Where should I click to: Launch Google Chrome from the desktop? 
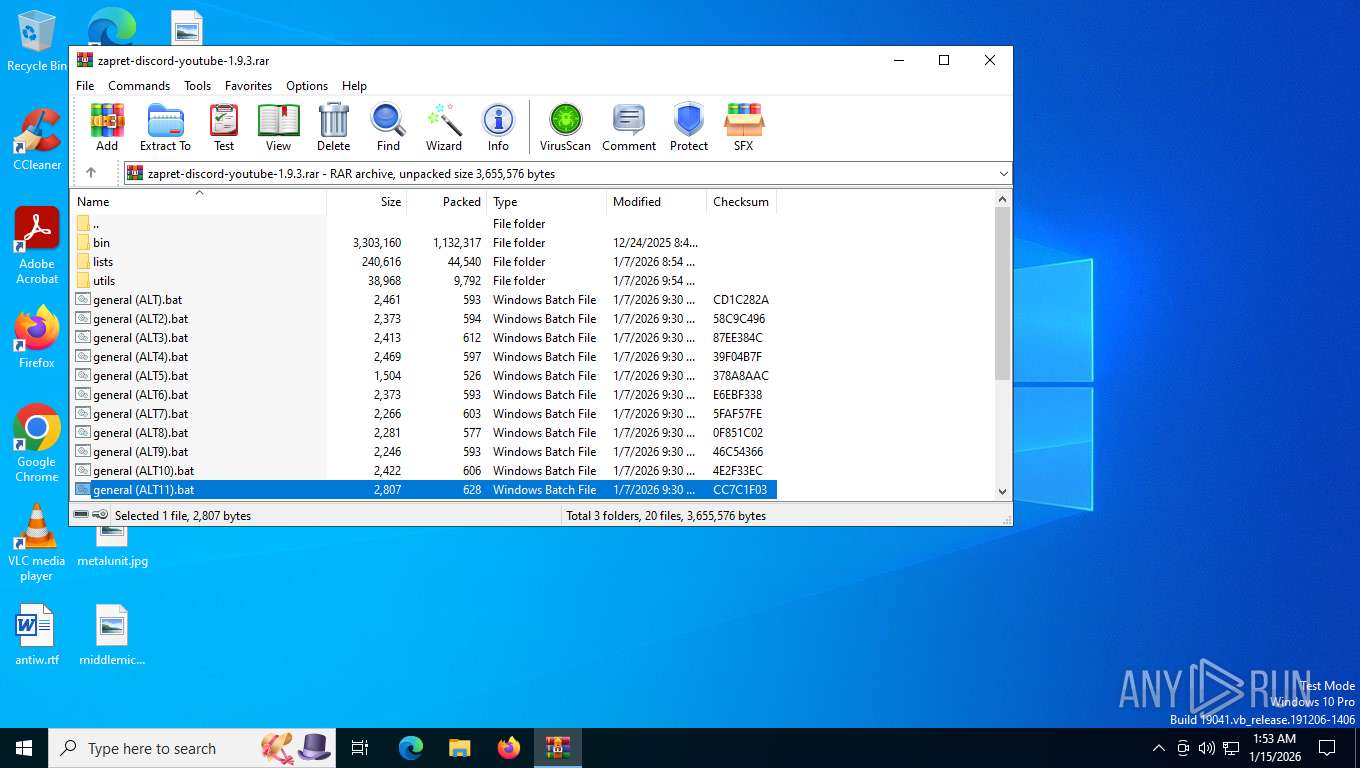(37, 444)
